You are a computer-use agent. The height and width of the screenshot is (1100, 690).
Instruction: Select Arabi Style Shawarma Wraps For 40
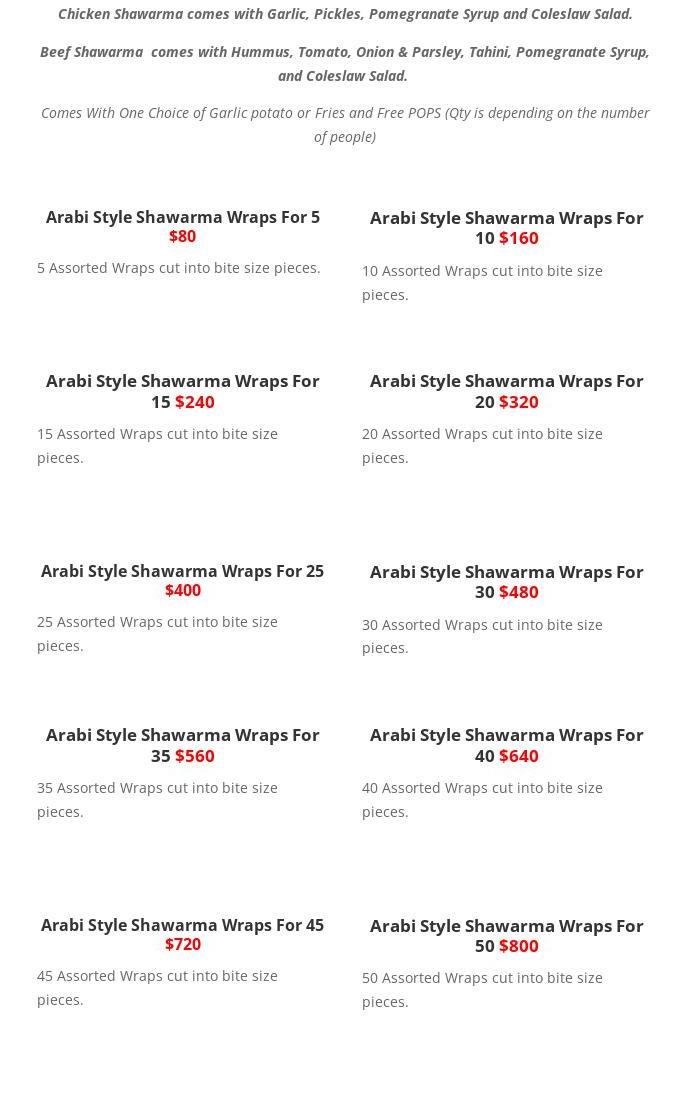click(506, 735)
